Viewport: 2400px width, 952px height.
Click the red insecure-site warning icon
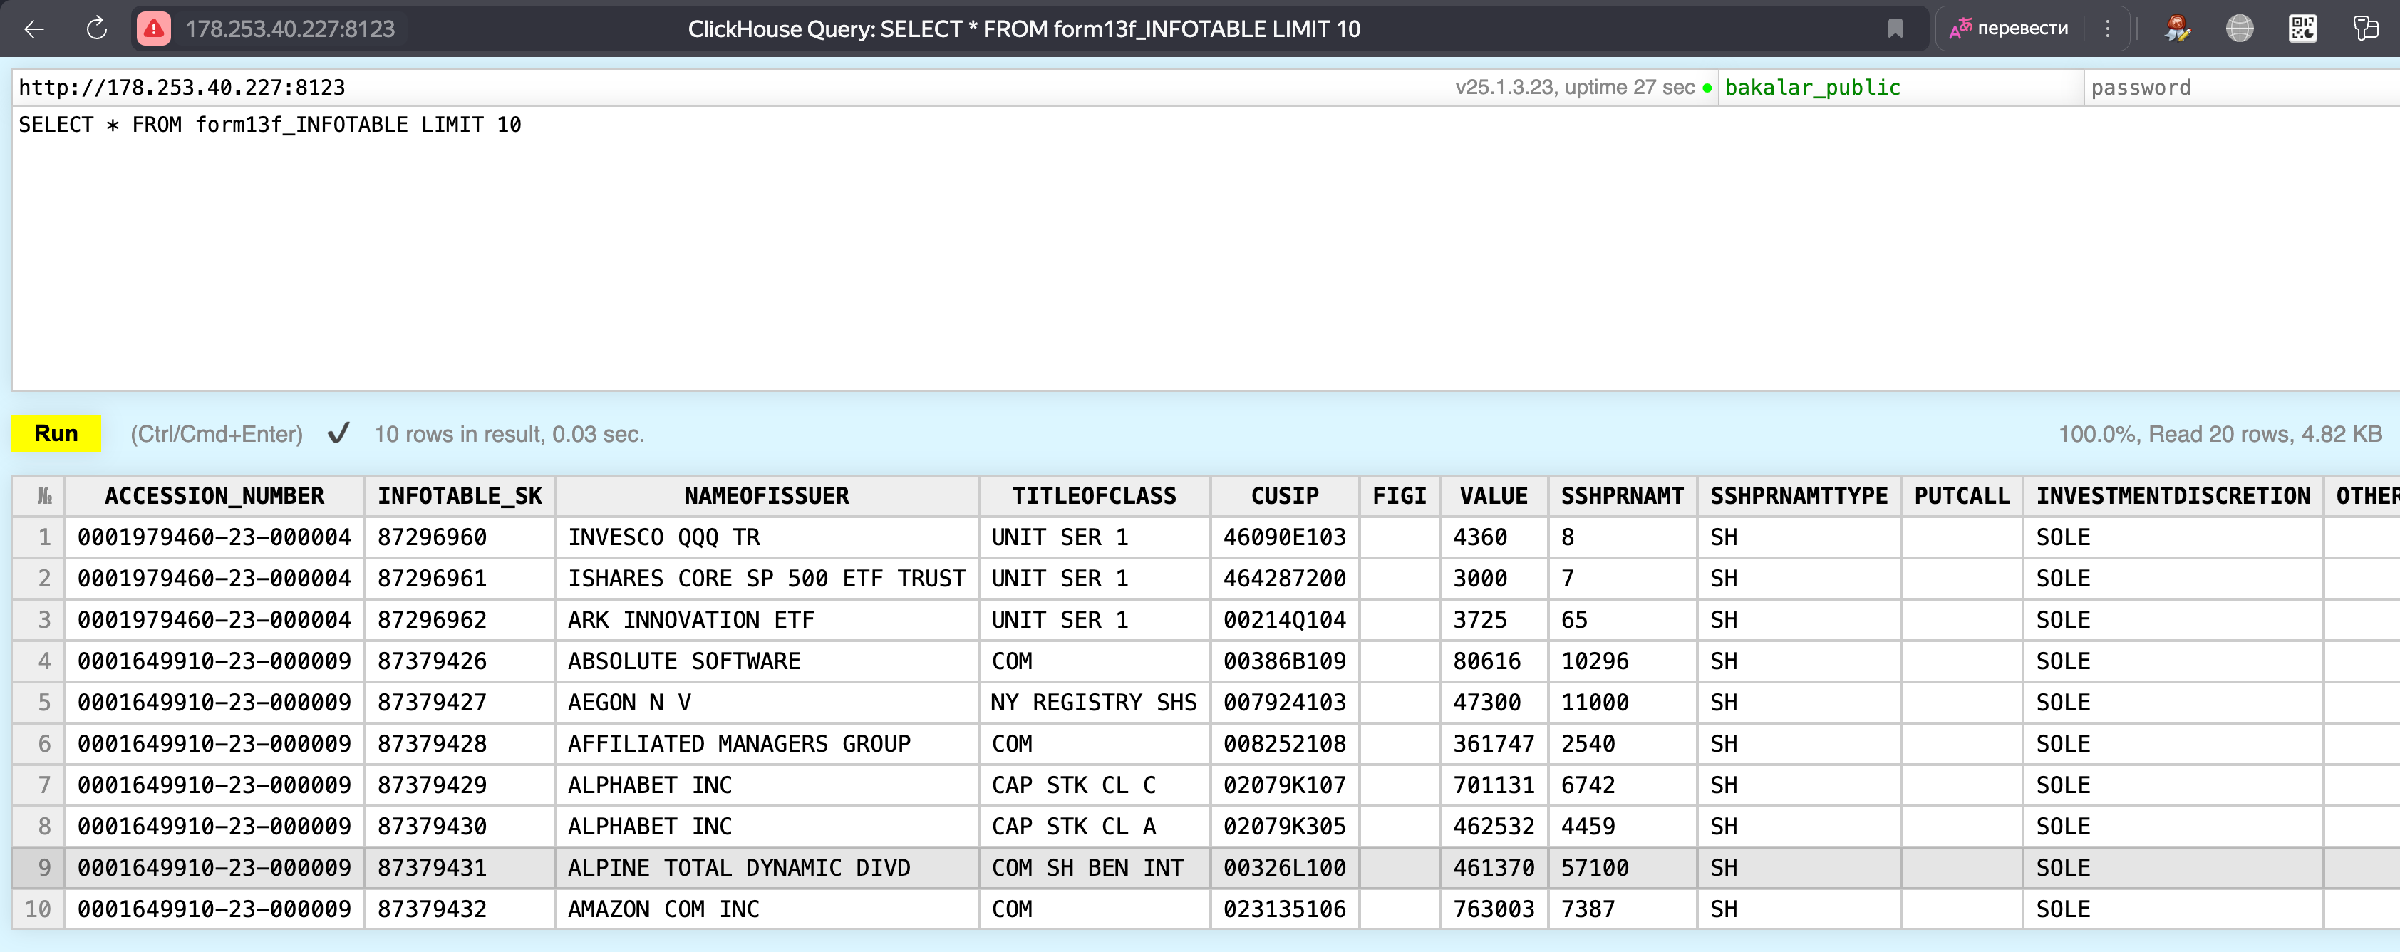click(153, 29)
